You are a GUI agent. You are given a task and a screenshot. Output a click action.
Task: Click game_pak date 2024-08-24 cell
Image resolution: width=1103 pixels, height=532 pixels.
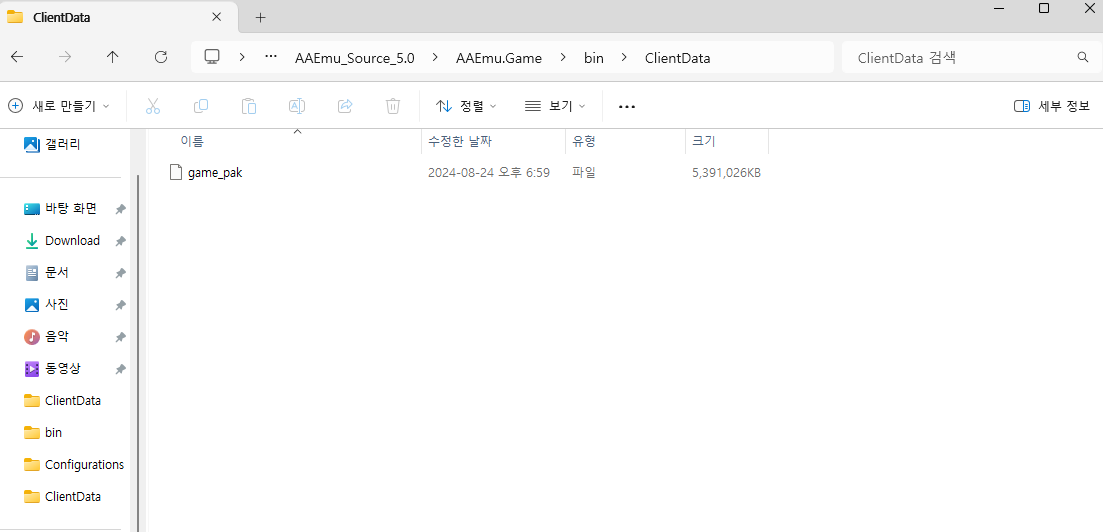[x=488, y=172]
